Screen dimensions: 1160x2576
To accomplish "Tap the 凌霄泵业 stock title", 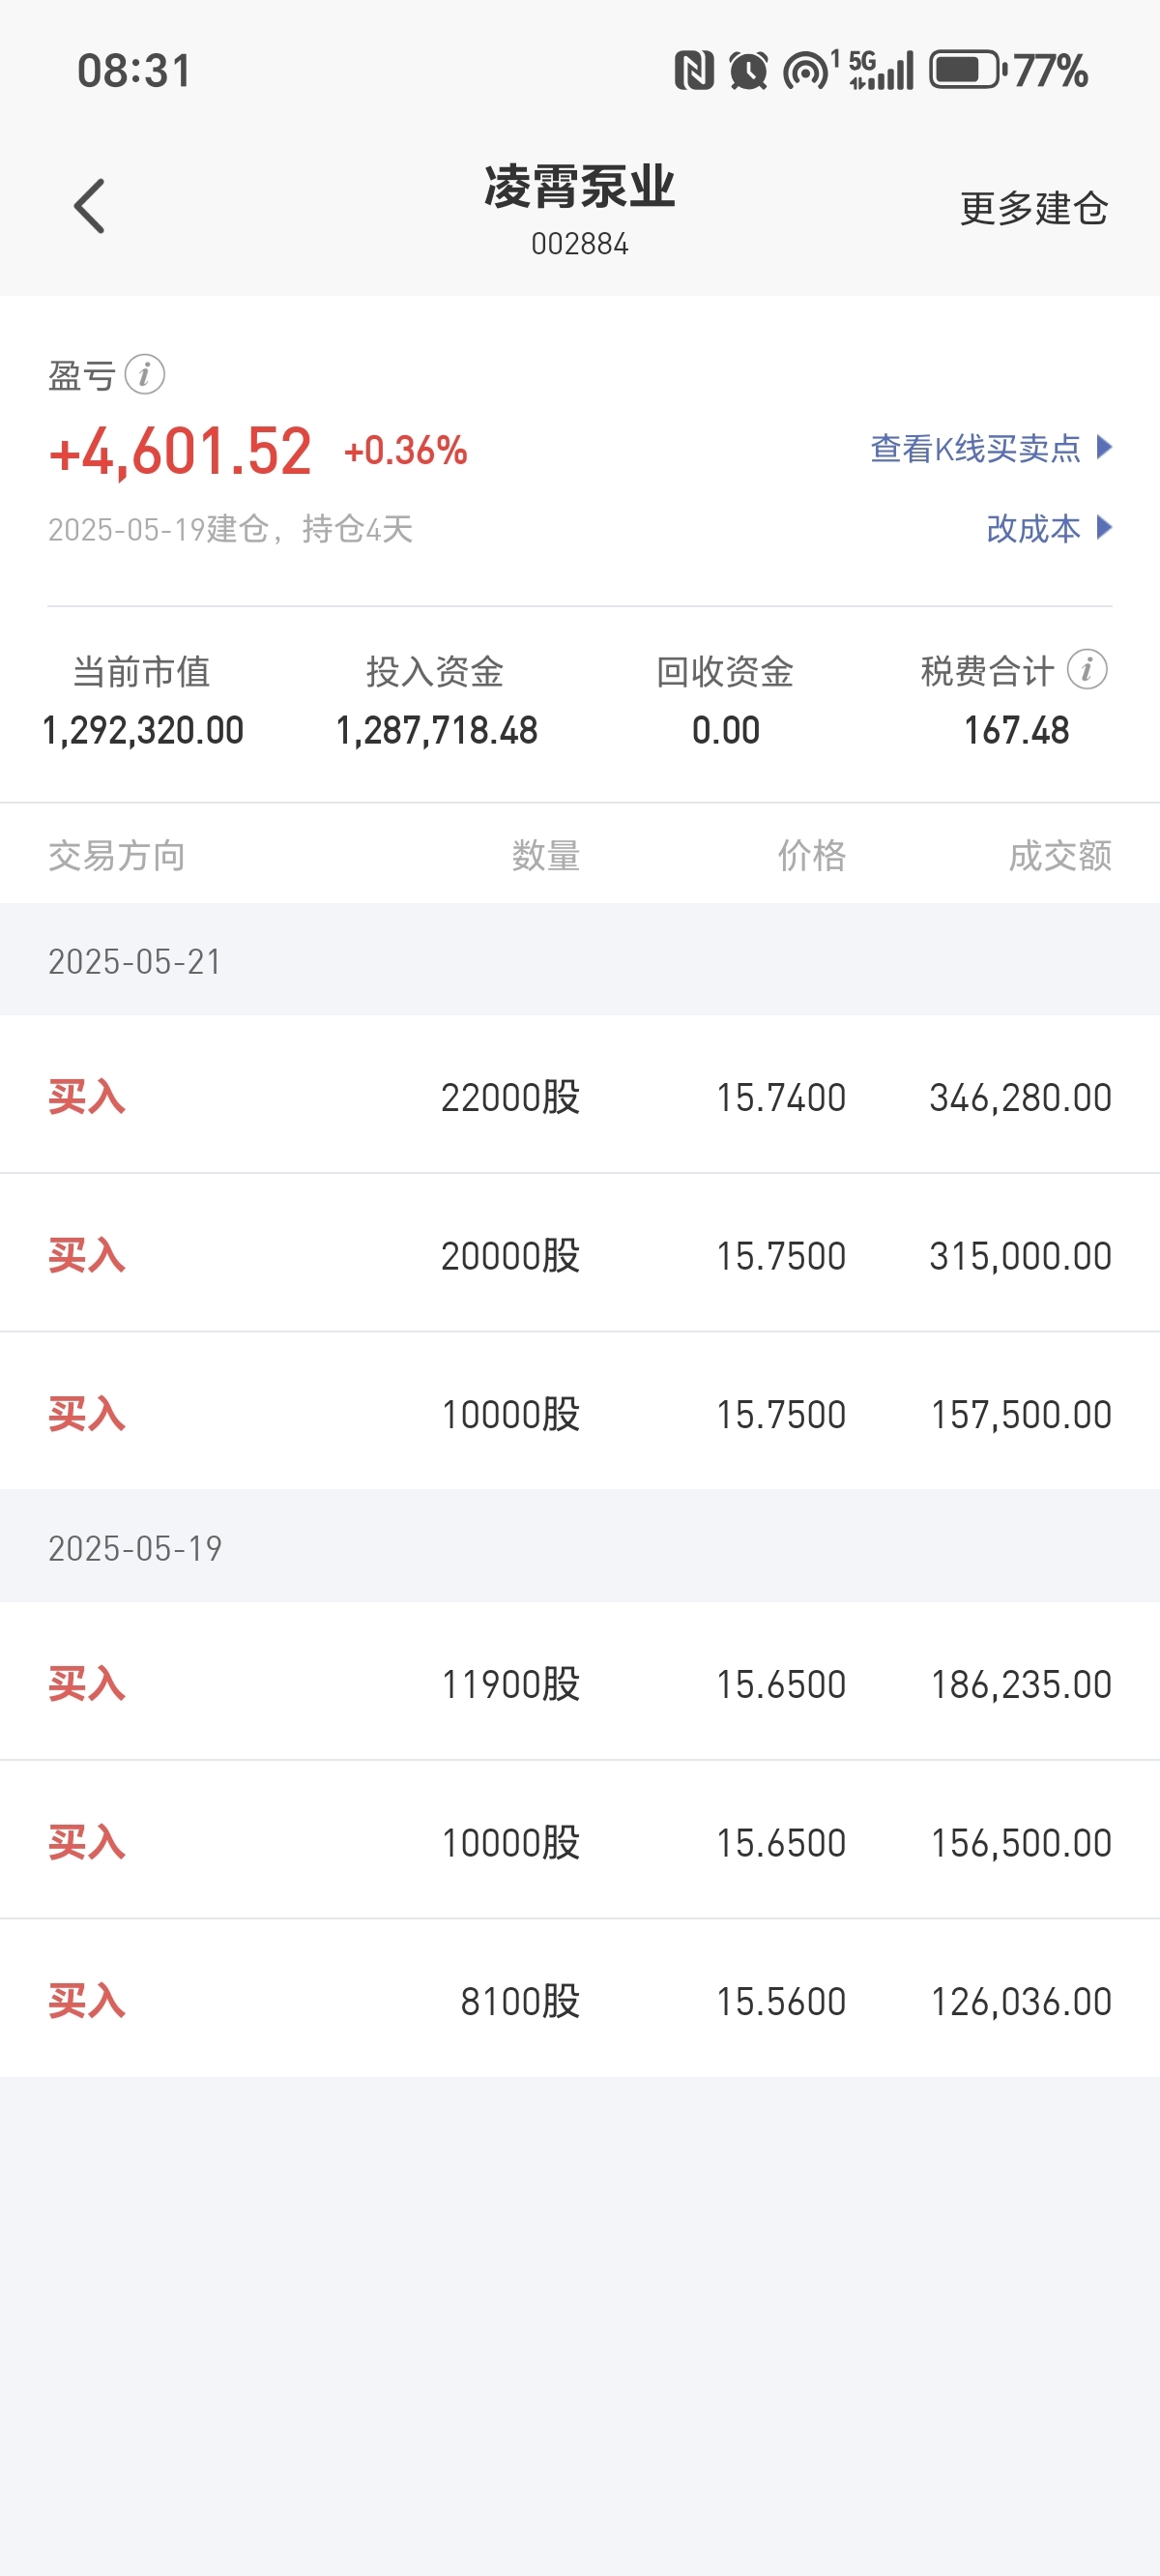I will pos(580,187).
